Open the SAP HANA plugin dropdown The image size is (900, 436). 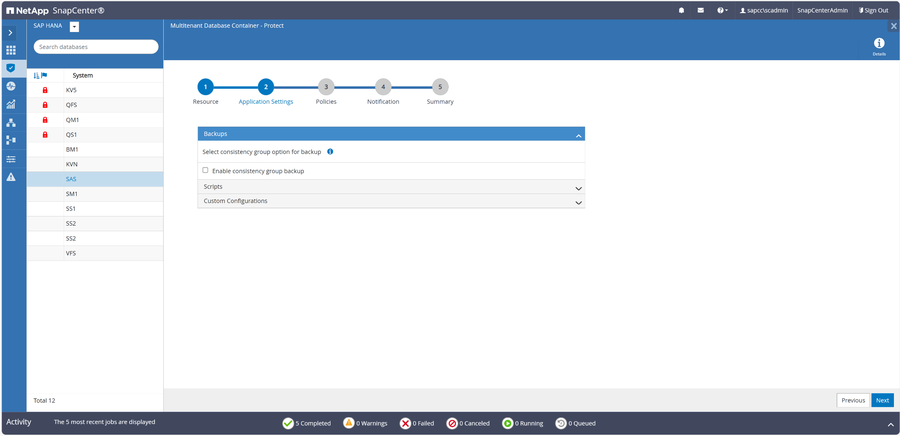[x=75, y=27]
